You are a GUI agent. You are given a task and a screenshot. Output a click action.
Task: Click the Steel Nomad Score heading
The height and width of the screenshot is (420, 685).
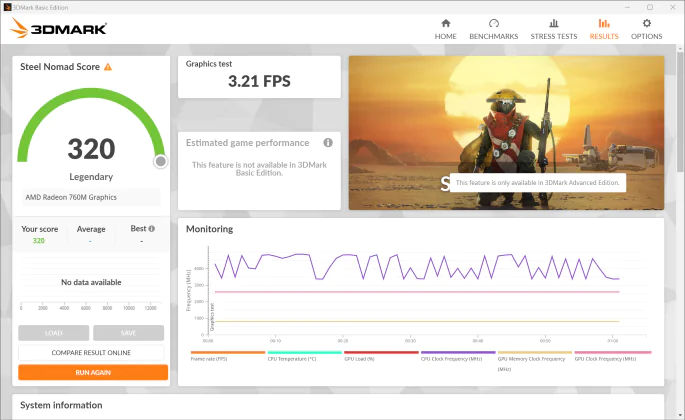click(x=60, y=67)
